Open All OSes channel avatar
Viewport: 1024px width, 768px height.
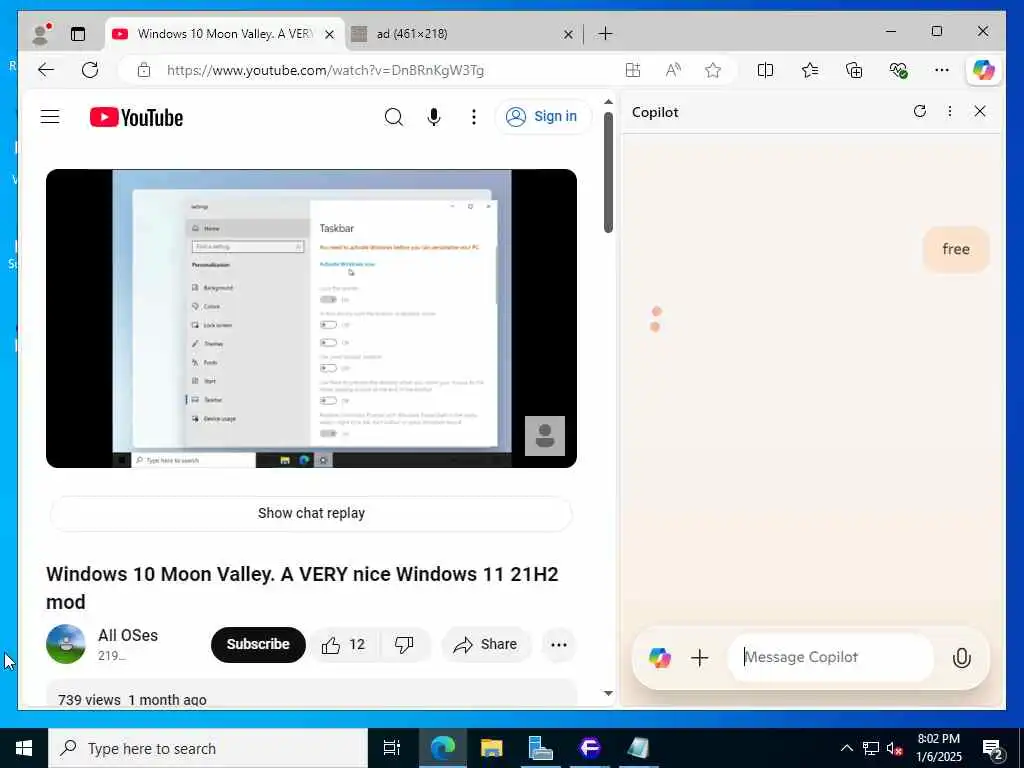(x=66, y=644)
